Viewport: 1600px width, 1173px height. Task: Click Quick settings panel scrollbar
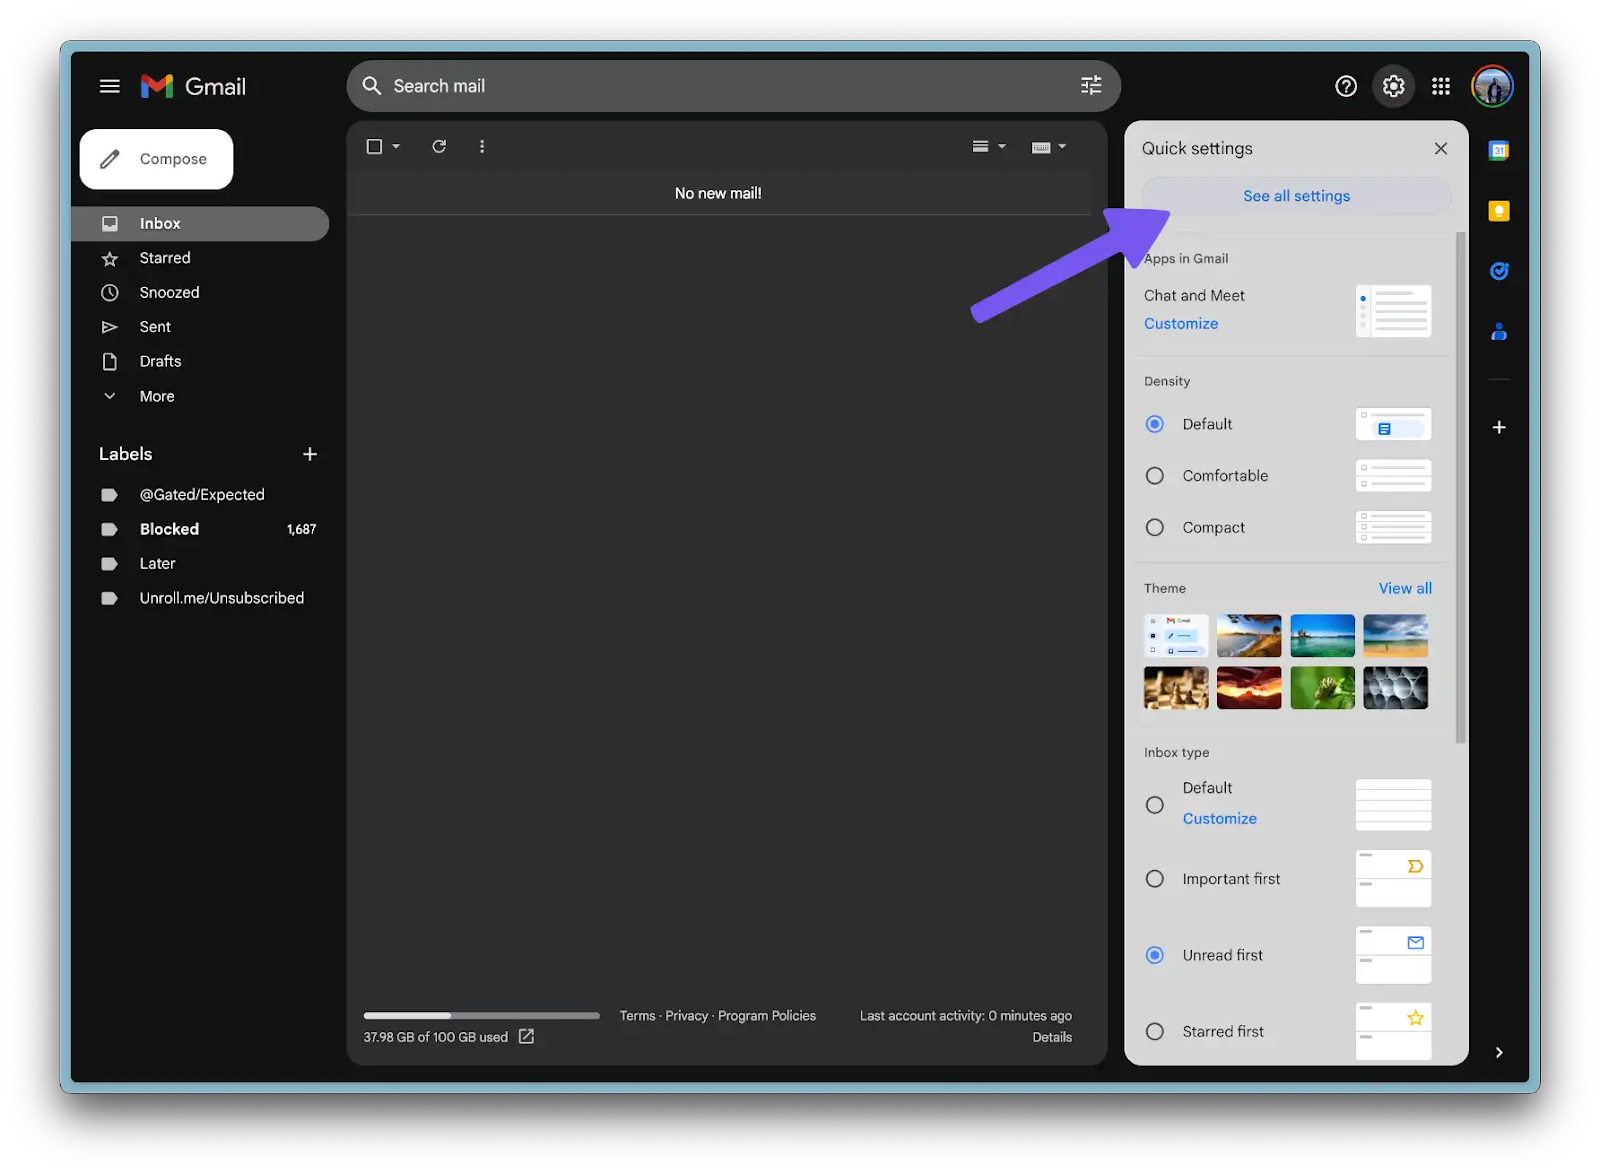[1461, 488]
